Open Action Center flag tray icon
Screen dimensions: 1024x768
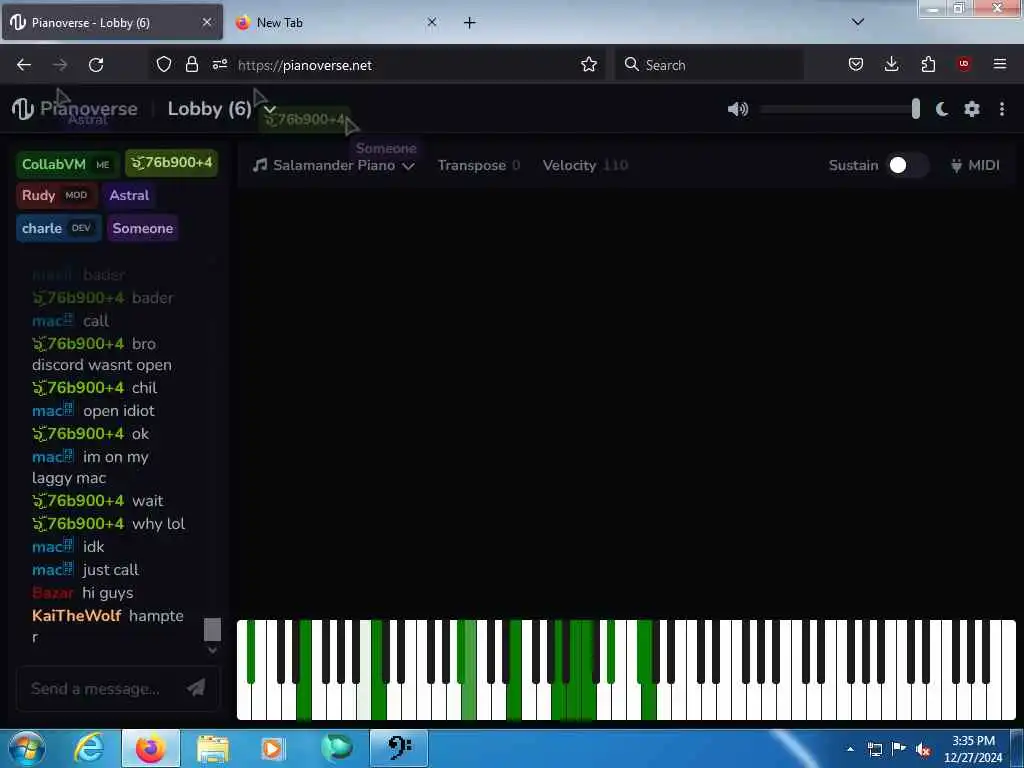click(899, 748)
